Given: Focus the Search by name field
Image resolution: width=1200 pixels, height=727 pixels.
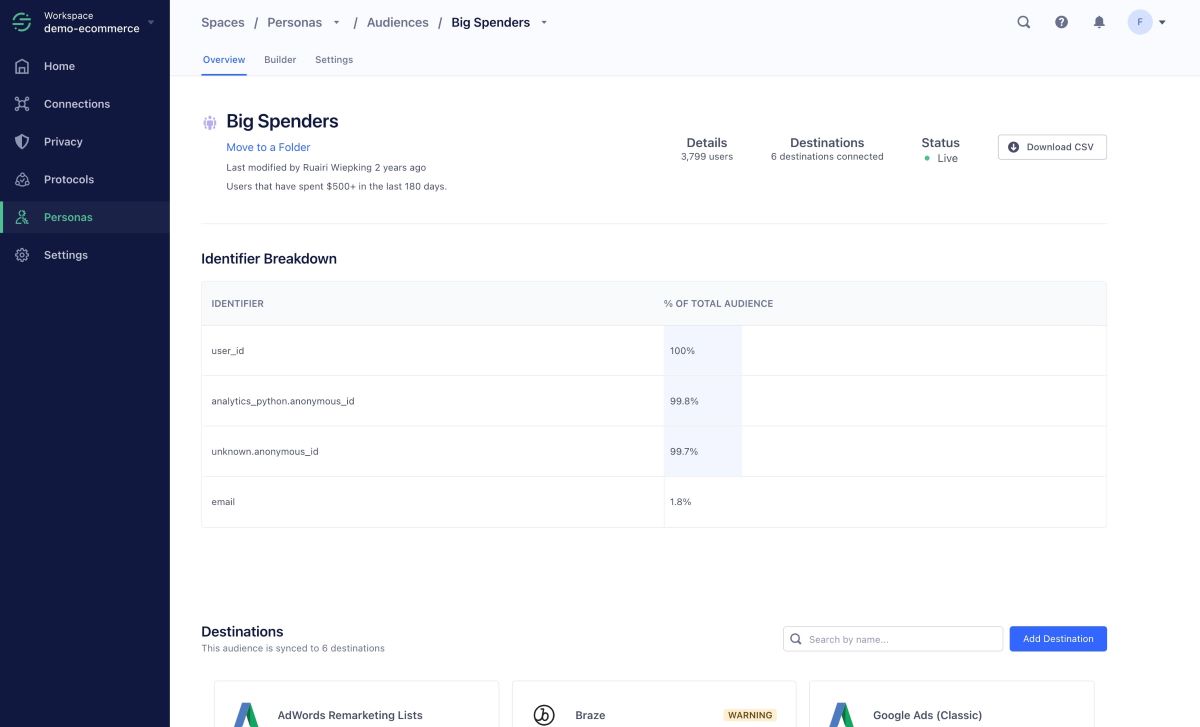Looking at the screenshot, I should tap(900, 639).
